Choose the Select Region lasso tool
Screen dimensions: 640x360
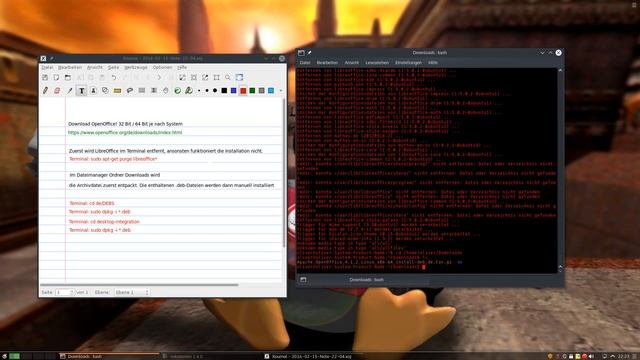[x=130, y=90]
